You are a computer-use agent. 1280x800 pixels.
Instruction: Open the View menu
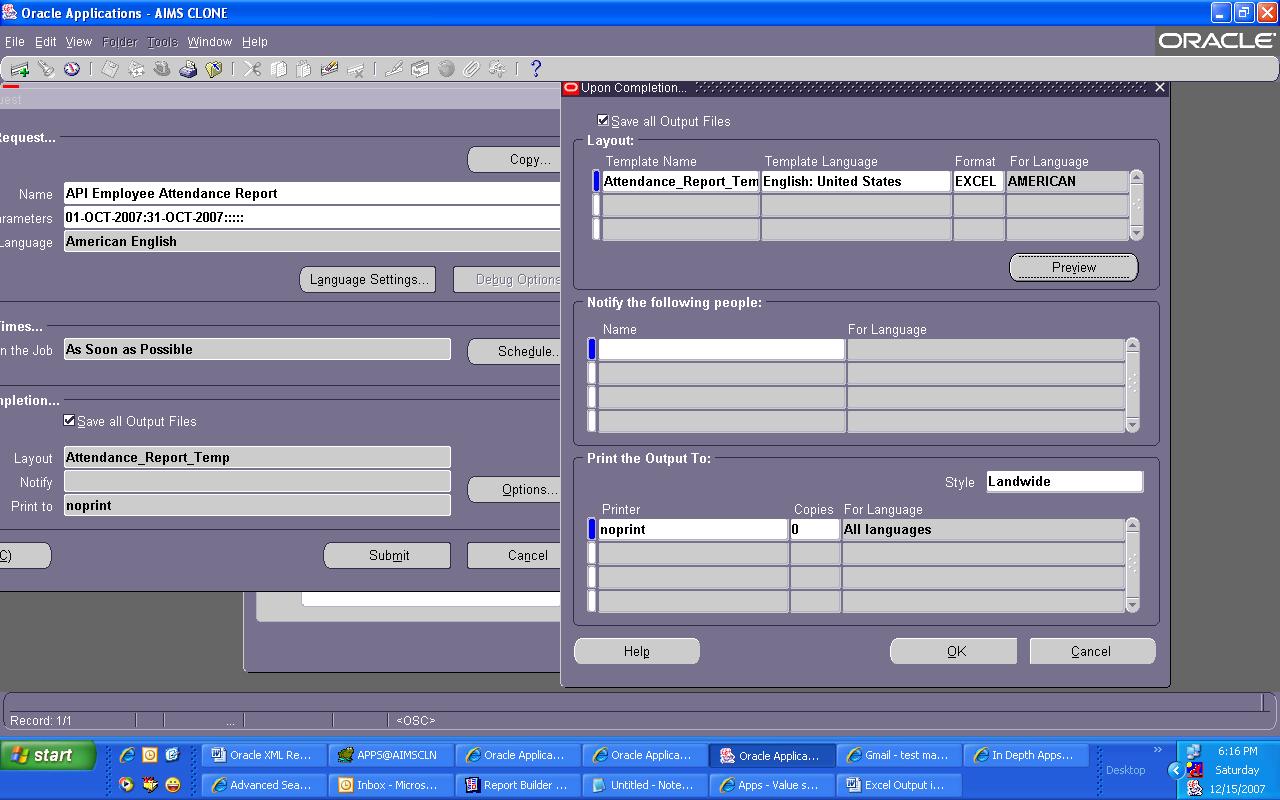click(x=79, y=42)
